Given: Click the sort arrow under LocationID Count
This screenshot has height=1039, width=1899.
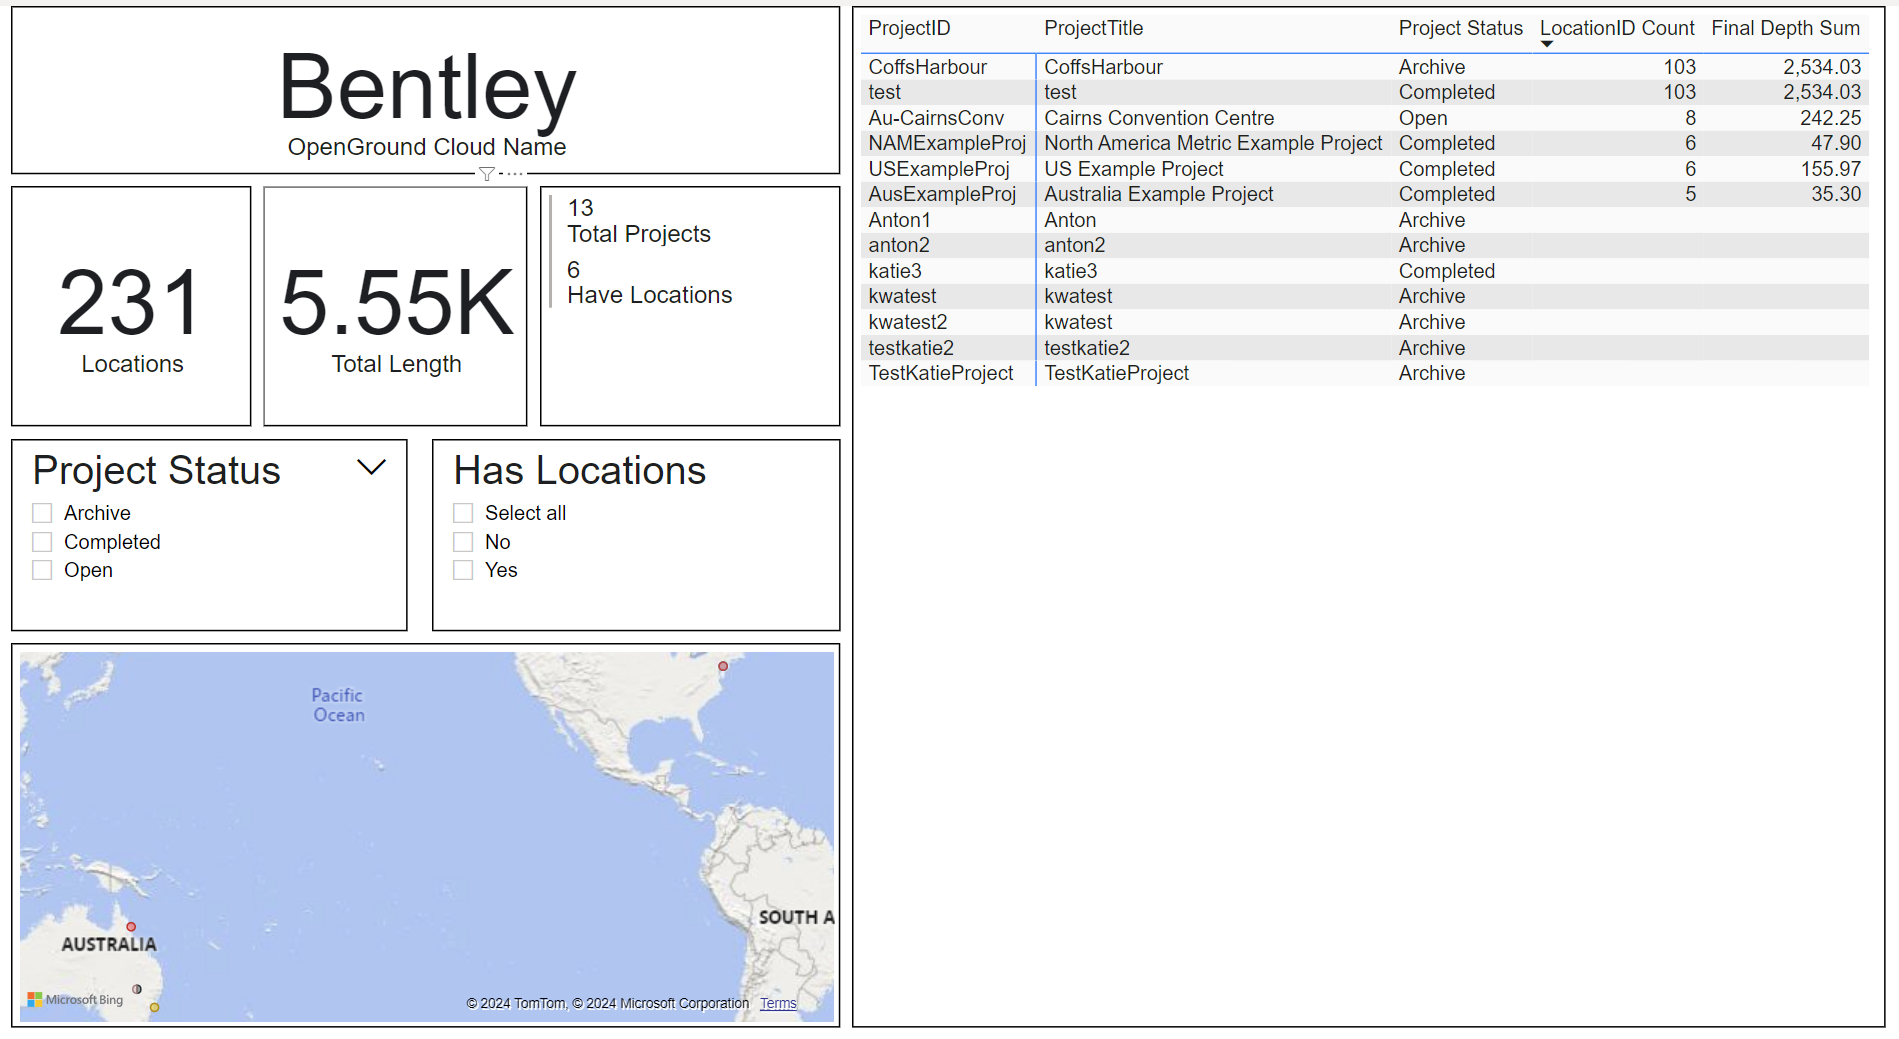Looking at the screenshot, I should point(1547,44).
